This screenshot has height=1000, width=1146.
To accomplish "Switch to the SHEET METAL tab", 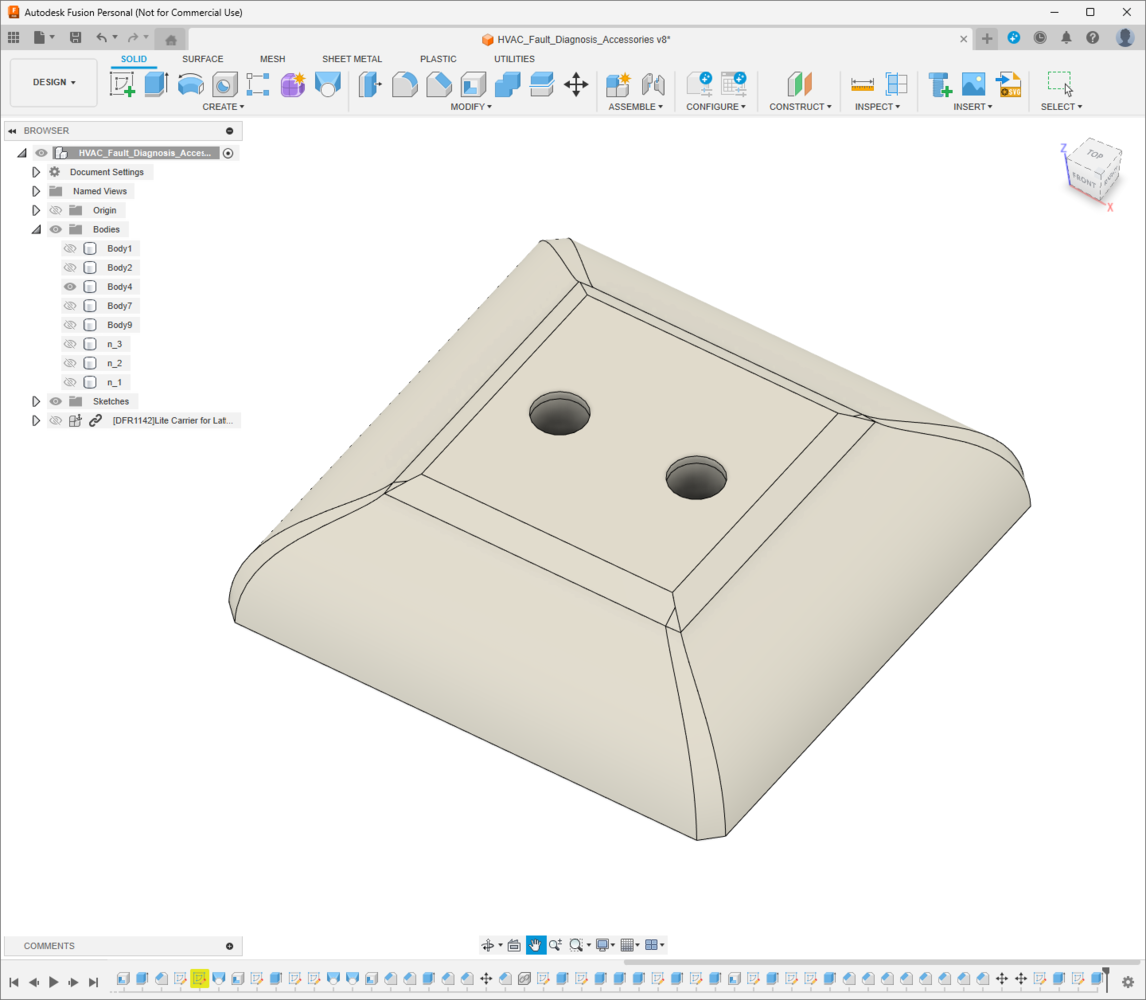I will point(352,59).
